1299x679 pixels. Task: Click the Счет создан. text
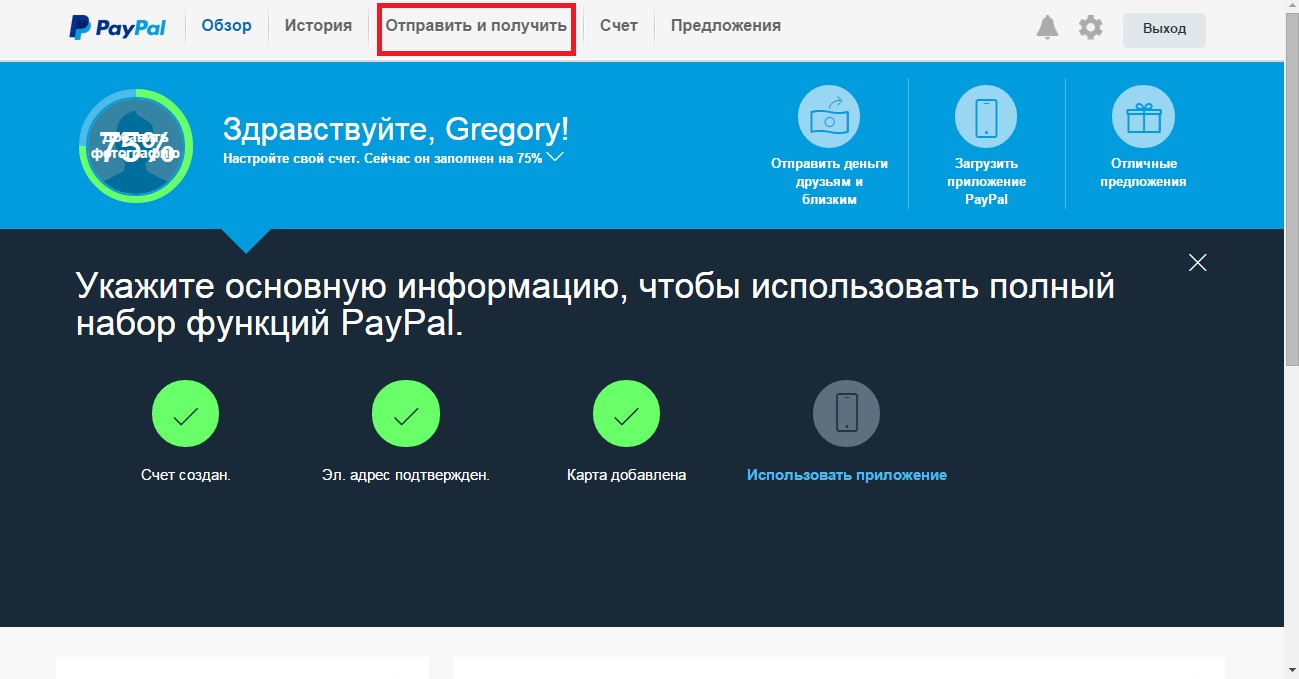186,475
